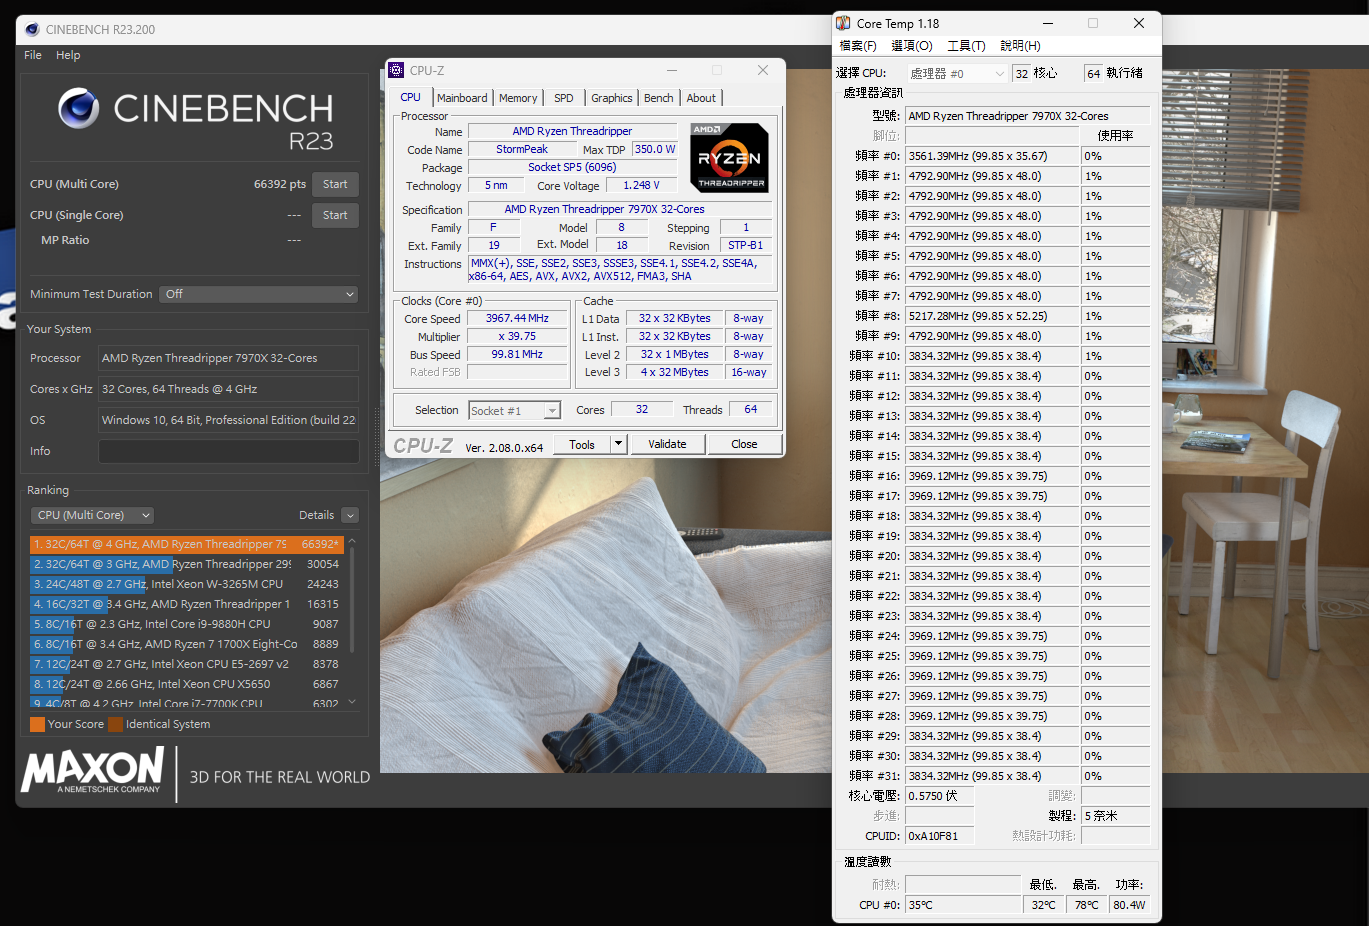The image size is (1369, 926).
Task: Click the Core Voltage 1.248 V value
Action: (x=642, y=185)
